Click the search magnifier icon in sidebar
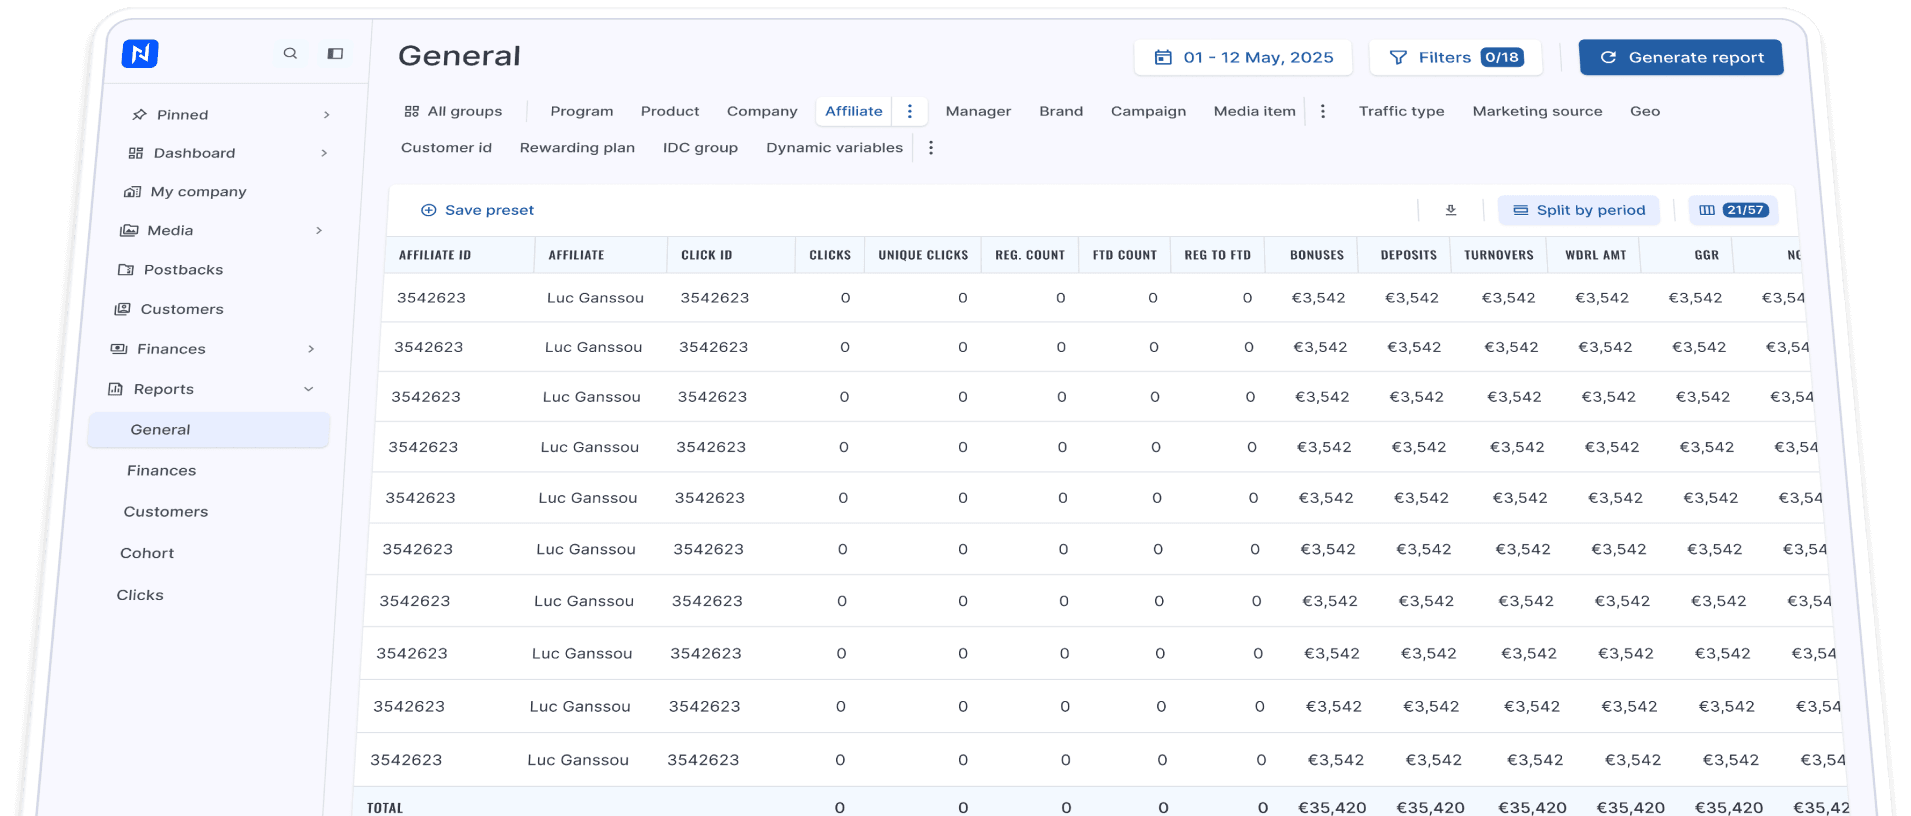1911x816 pixels. [290, 53]
